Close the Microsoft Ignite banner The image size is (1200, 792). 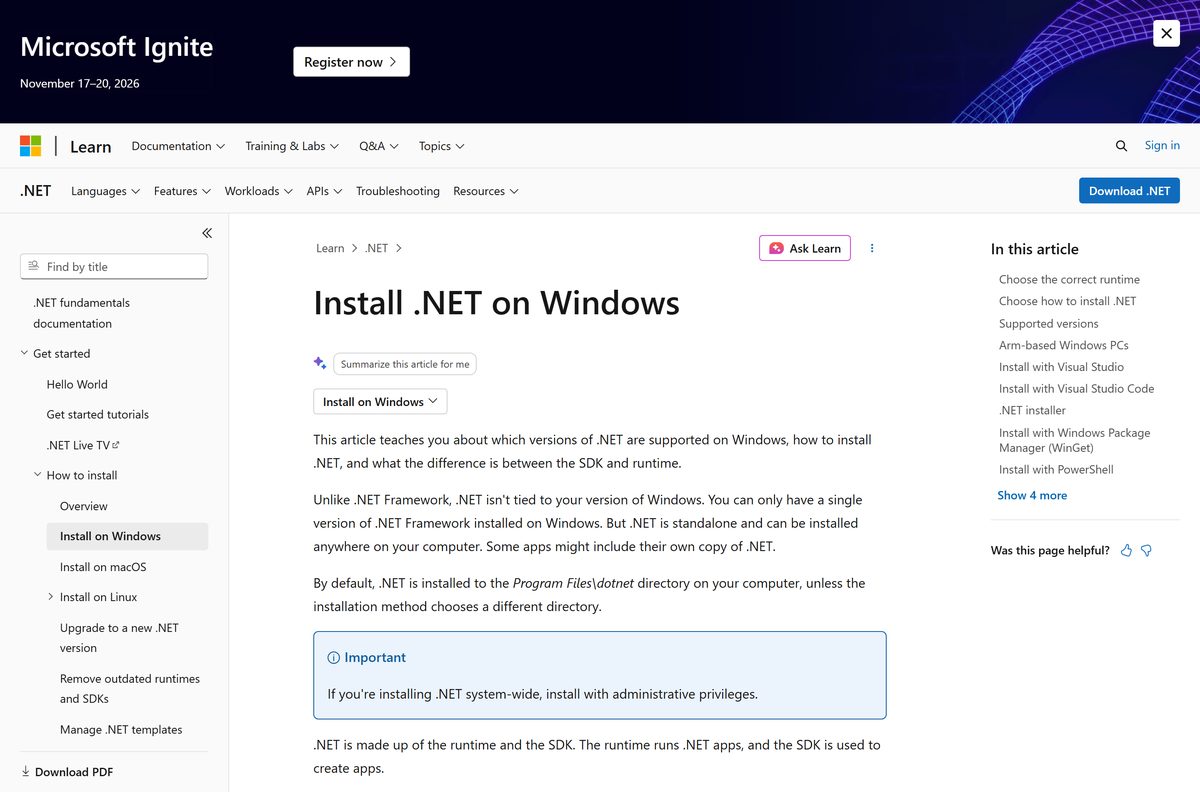1166,33
